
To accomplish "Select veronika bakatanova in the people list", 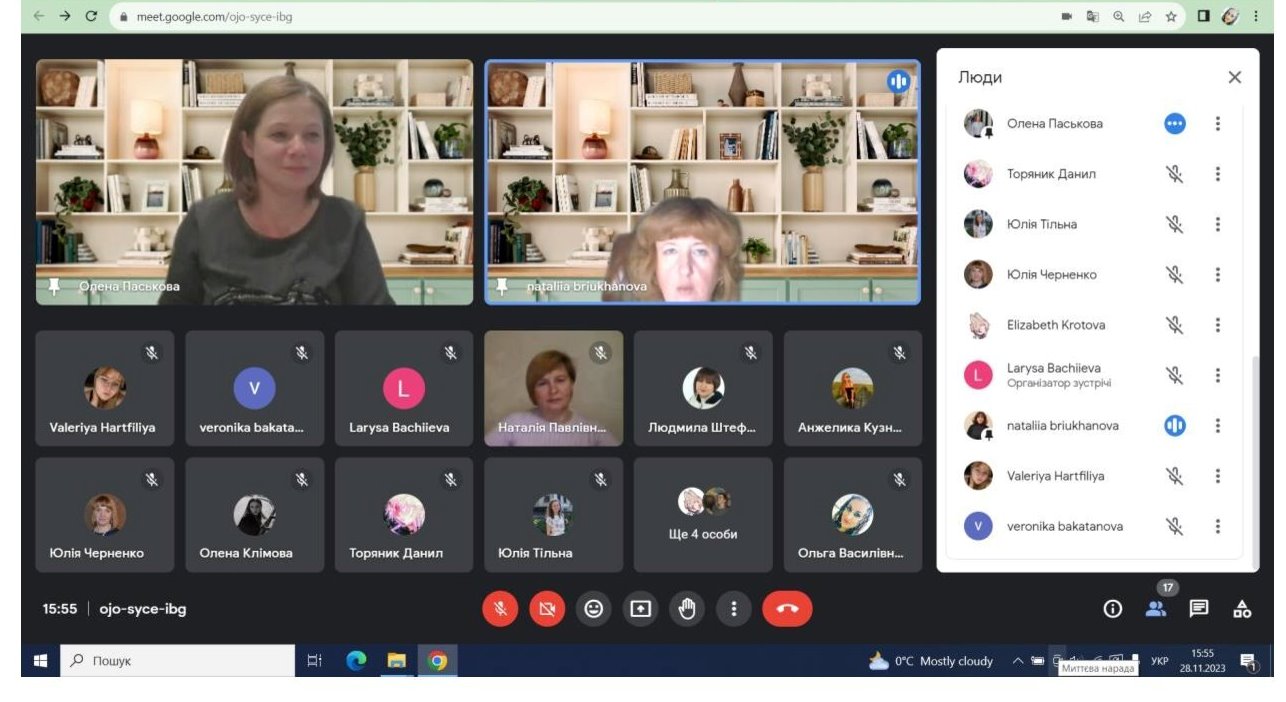I will click(1064, 526).
